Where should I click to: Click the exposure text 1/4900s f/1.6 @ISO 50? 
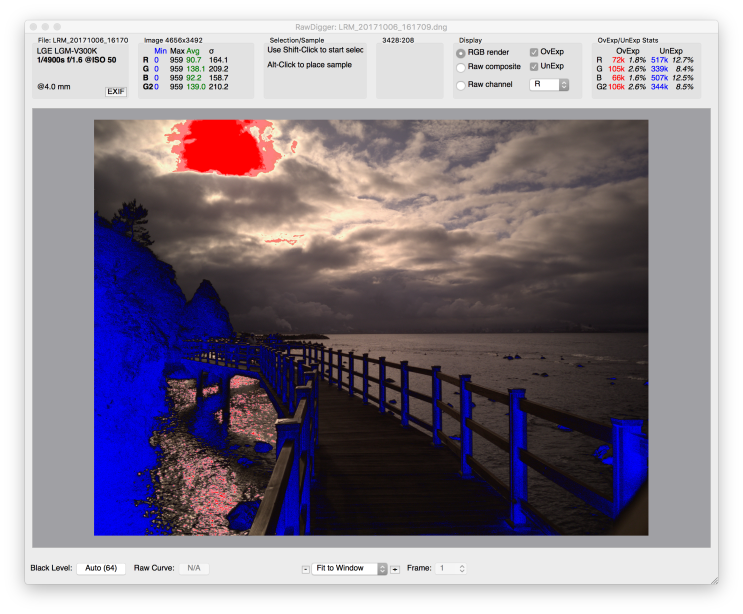(x=76, y=60)
